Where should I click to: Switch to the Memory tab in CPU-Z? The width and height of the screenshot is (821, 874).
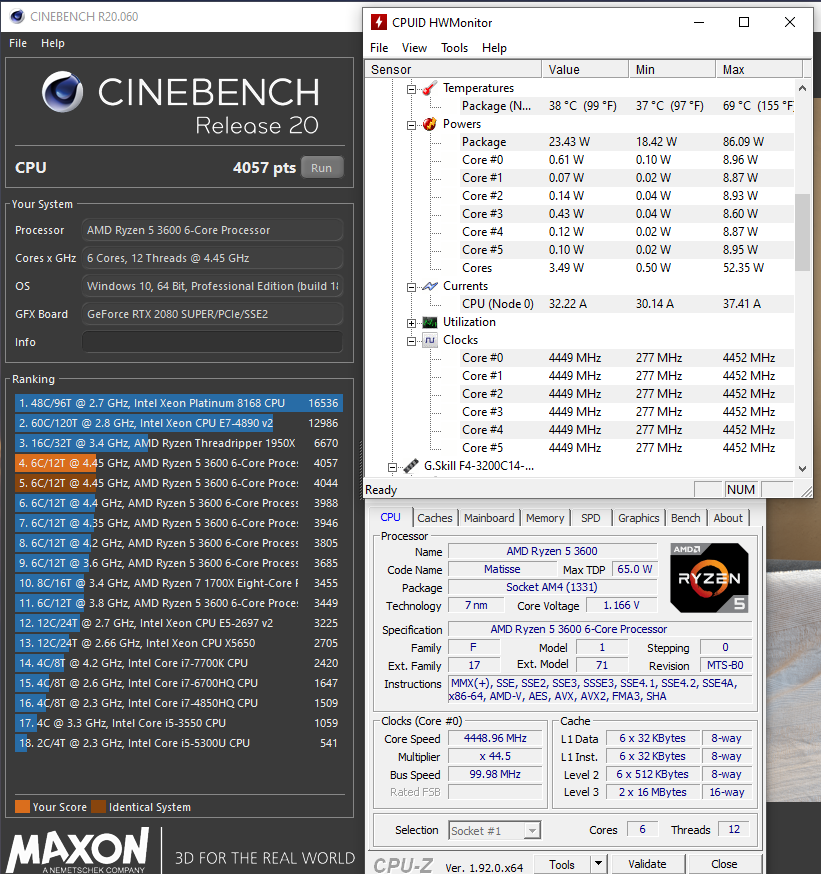pos(545,518)
